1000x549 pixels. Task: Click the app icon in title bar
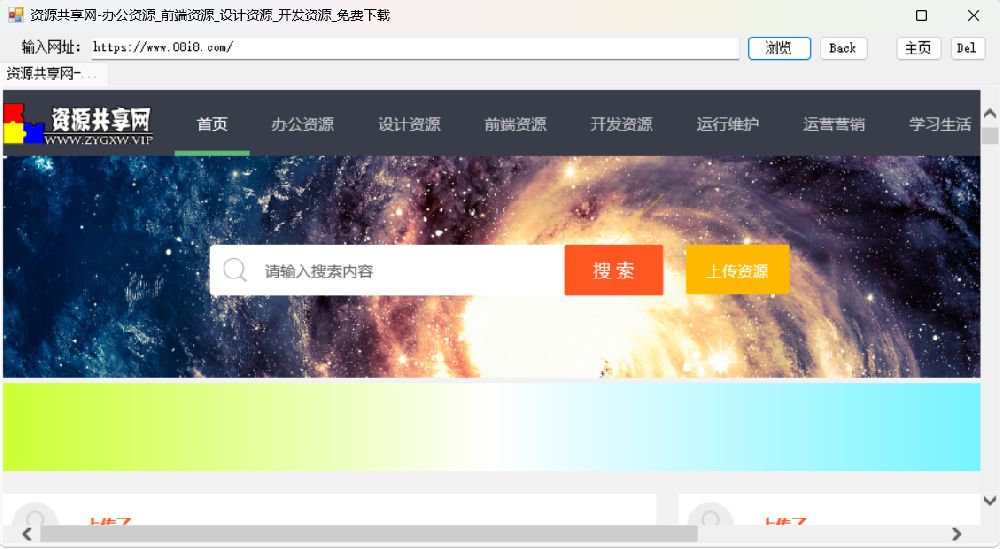click(x=15, y=15)
